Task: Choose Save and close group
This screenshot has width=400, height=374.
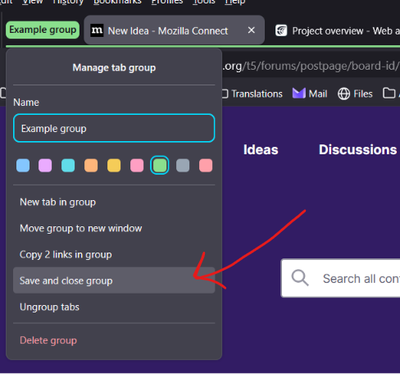Action: [x=114, y=281]
